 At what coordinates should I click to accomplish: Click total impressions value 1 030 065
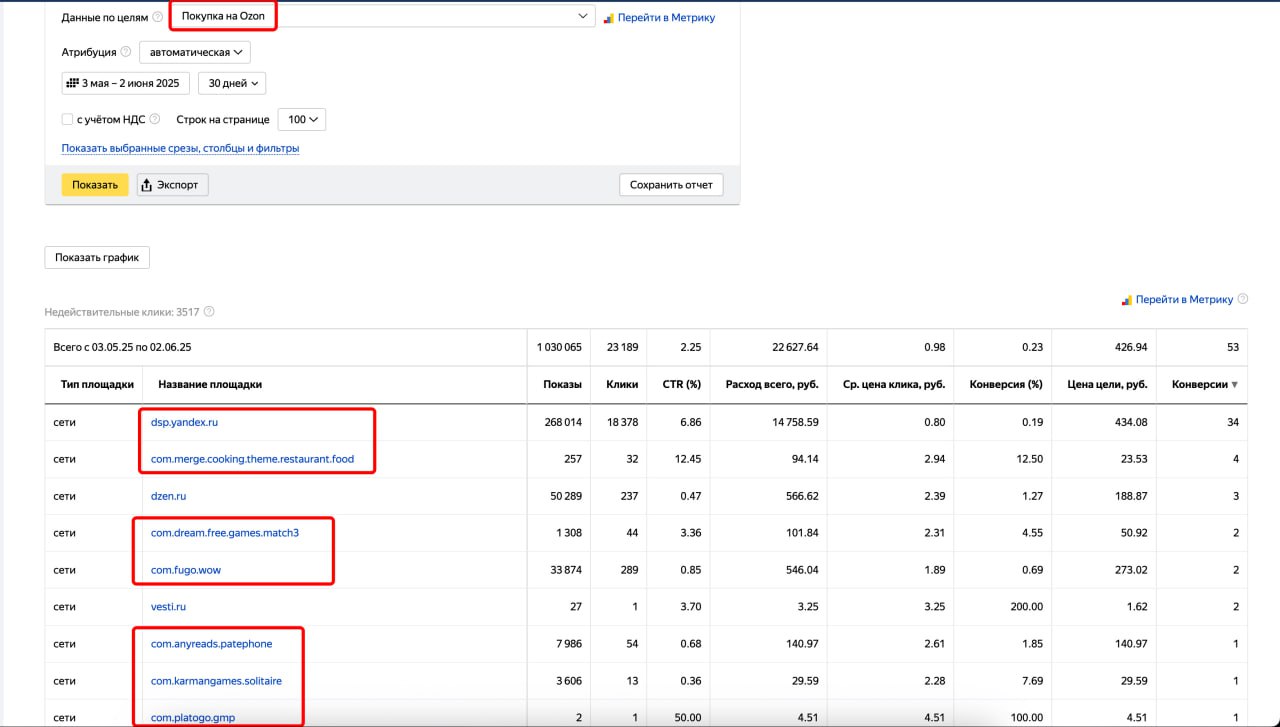coord(559,347)
